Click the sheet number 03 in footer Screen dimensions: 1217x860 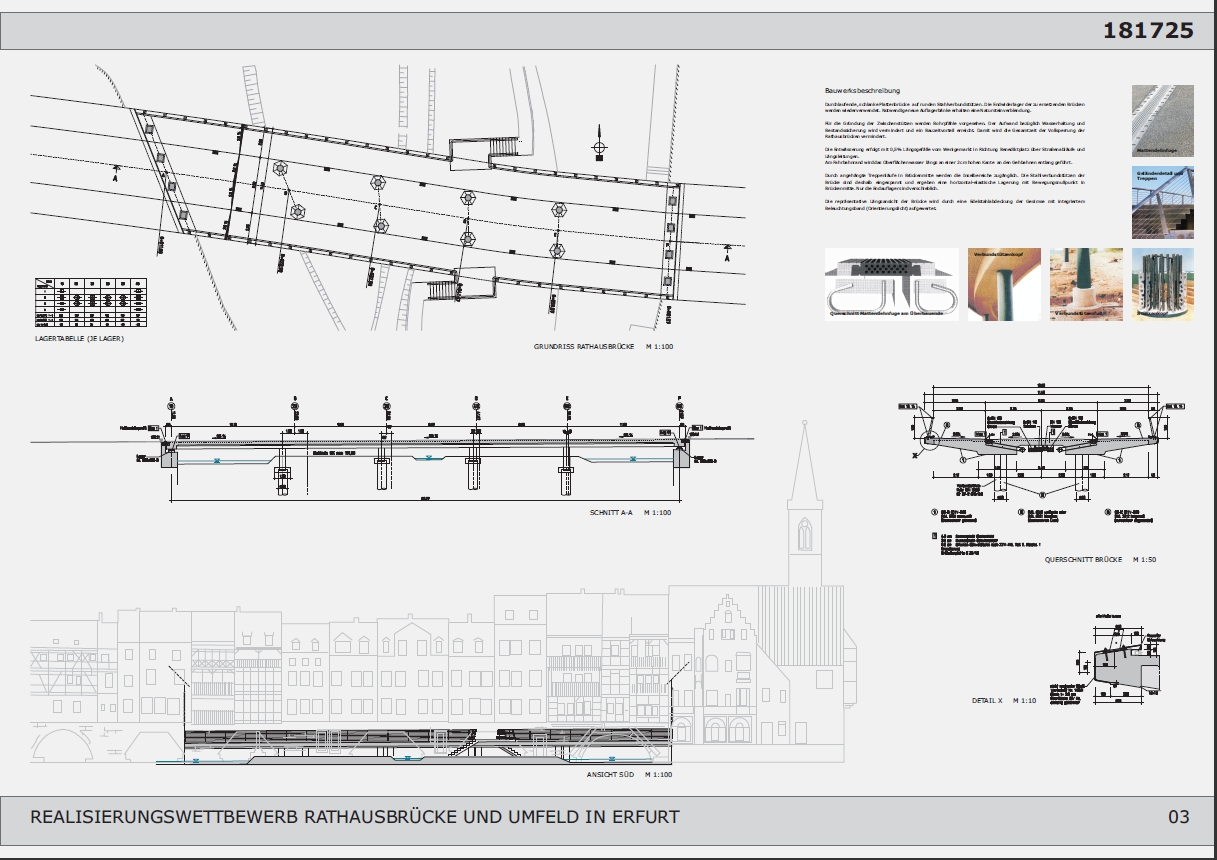[1179, 817]
